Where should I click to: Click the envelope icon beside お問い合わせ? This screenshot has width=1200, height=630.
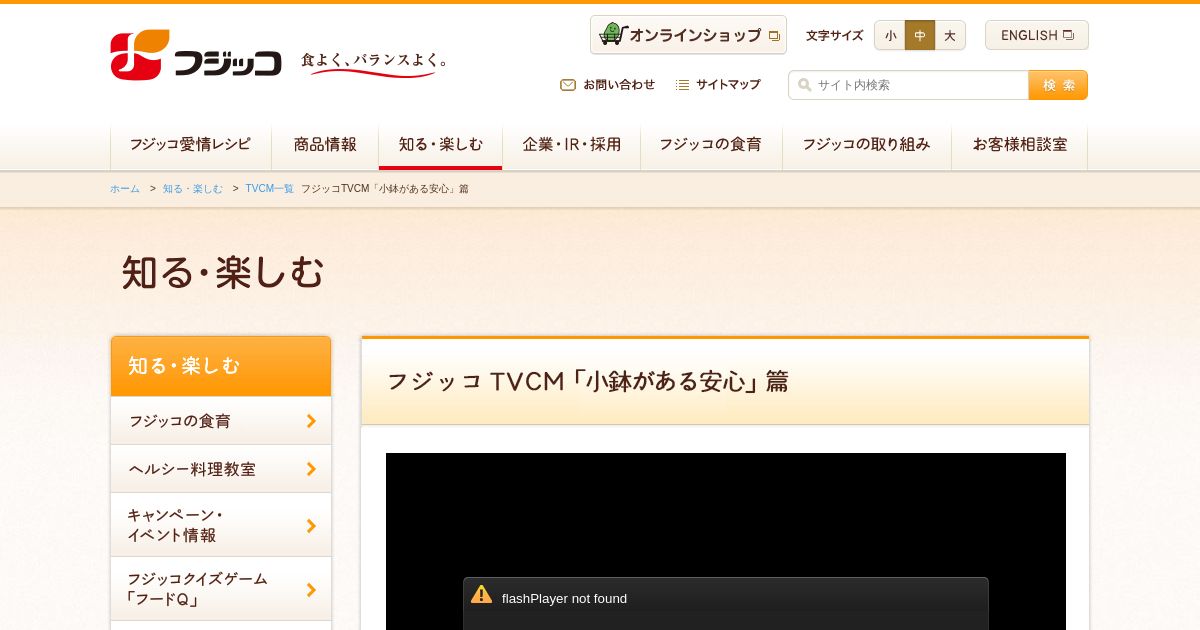568,85
